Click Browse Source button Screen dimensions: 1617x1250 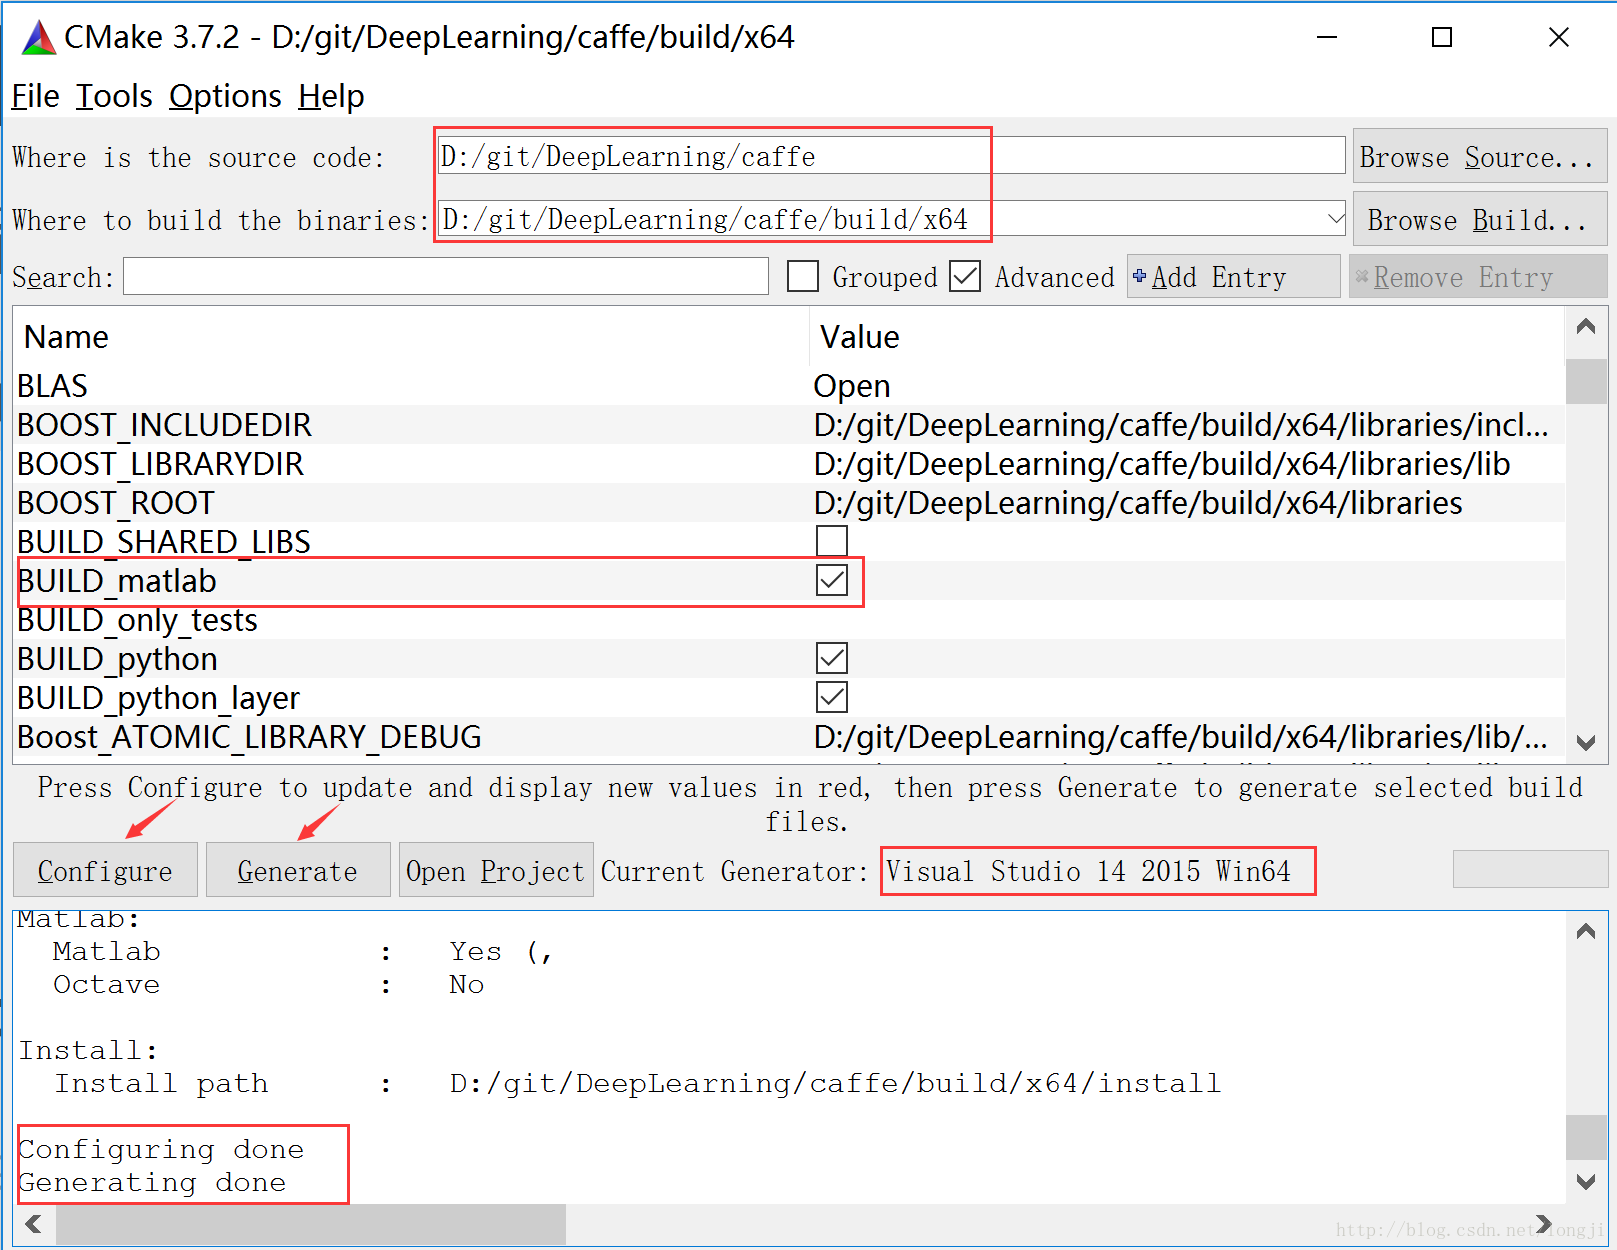1478,157
